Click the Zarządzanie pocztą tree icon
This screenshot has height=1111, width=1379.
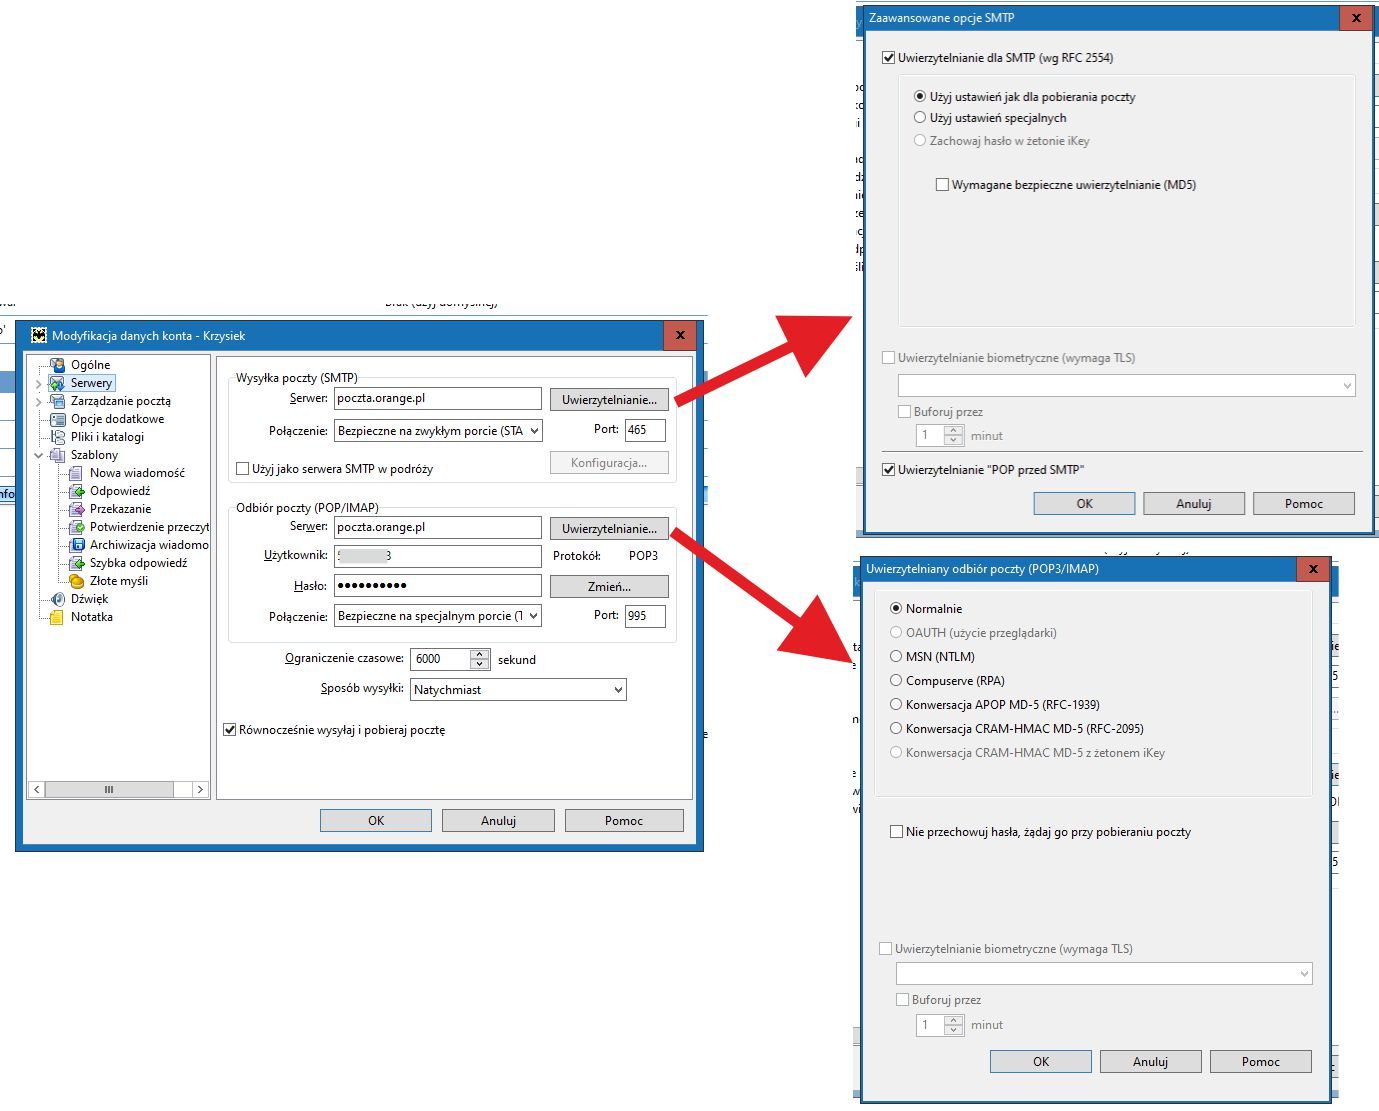point(58,401)
